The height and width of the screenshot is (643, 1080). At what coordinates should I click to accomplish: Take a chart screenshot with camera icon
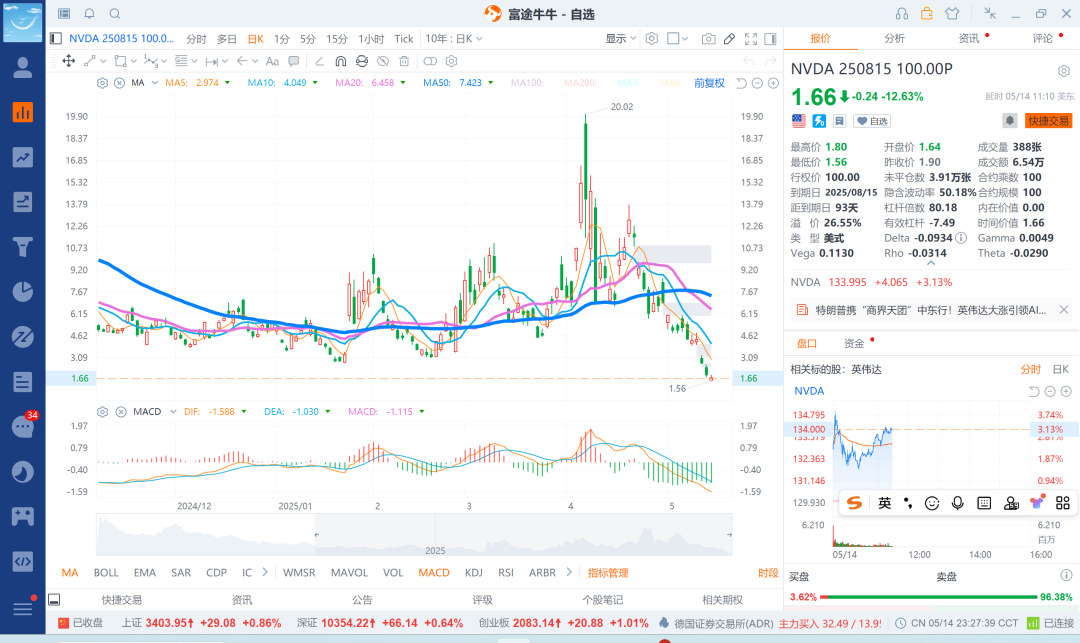[x=708, y=39]
